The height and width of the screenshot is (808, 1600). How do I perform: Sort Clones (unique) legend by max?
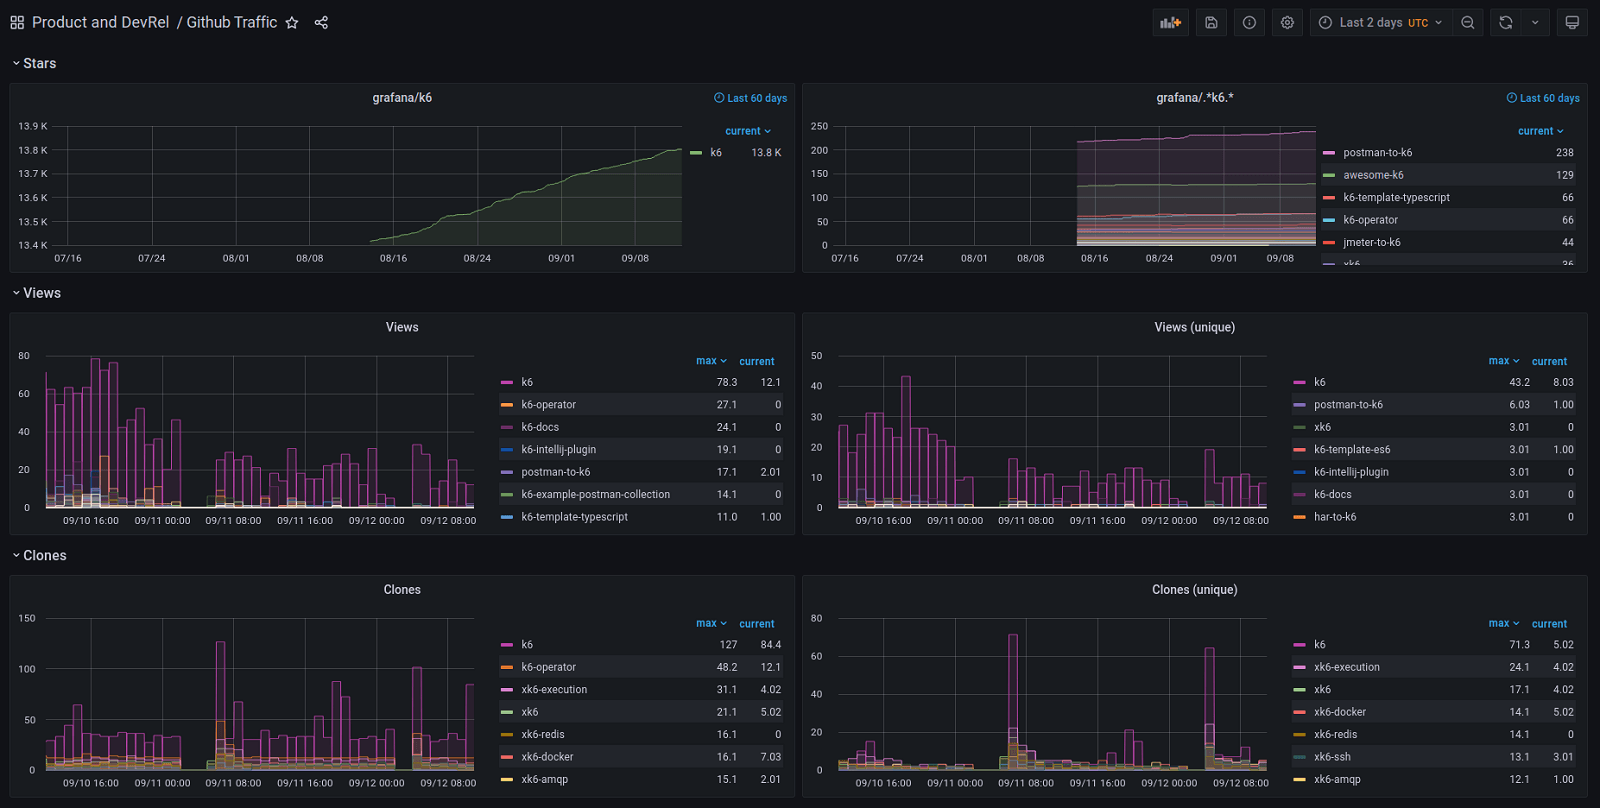click(x=1503, y=623)
